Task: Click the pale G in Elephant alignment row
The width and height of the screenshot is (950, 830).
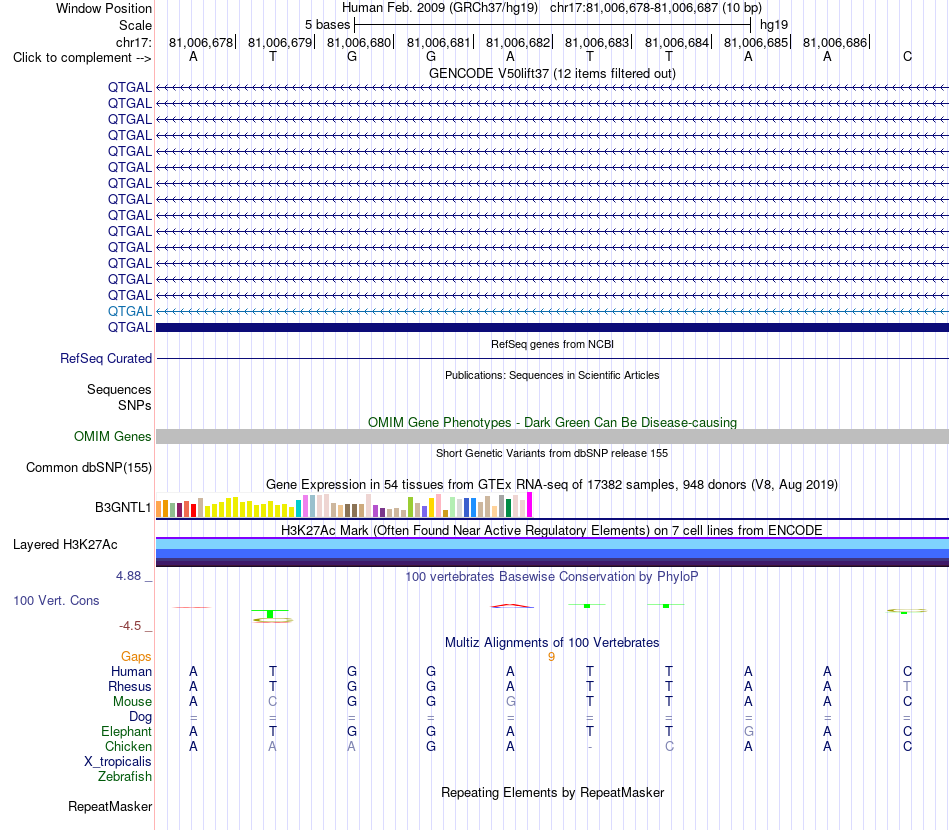Action: tap(748, 732)
